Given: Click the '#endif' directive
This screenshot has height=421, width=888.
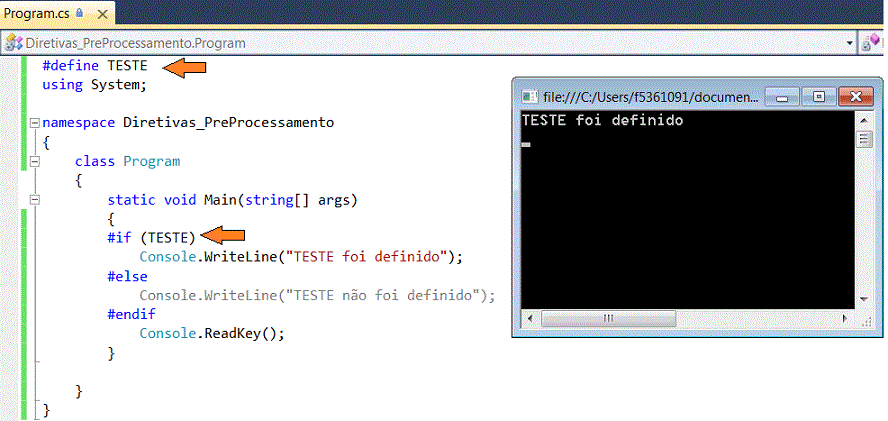Looking at the screenshot, I should coord(131,314).
